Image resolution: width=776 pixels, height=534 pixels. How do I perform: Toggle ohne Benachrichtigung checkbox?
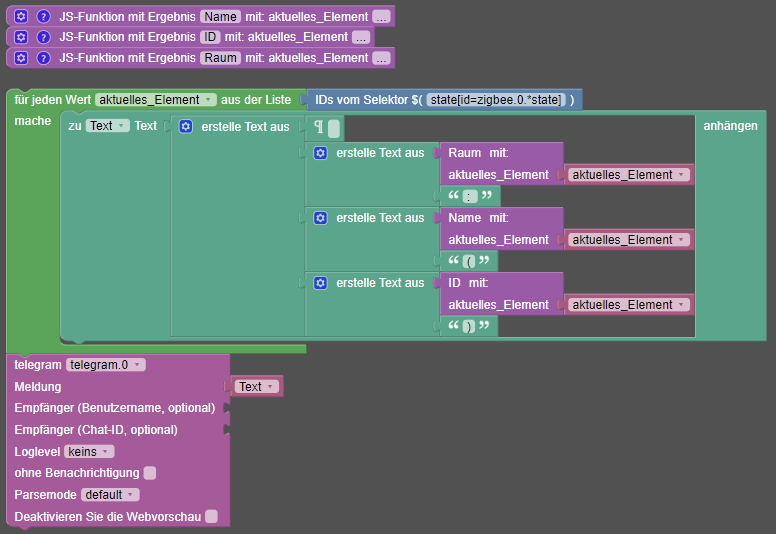point(149,473)
